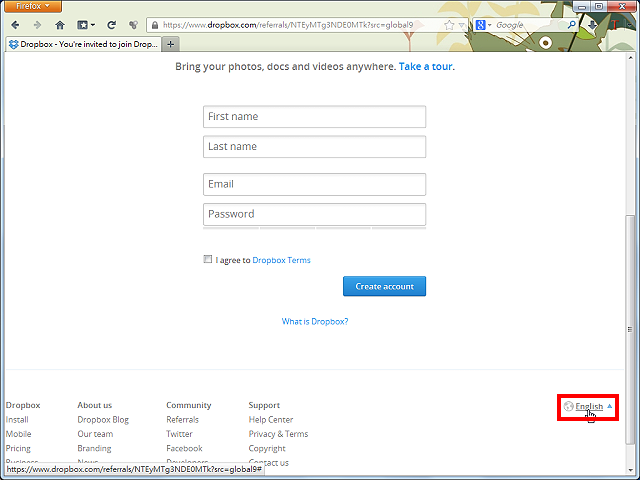Viewport: 640px width, 480px height.
Task: Focus the address bar URL
Action: 288,25
